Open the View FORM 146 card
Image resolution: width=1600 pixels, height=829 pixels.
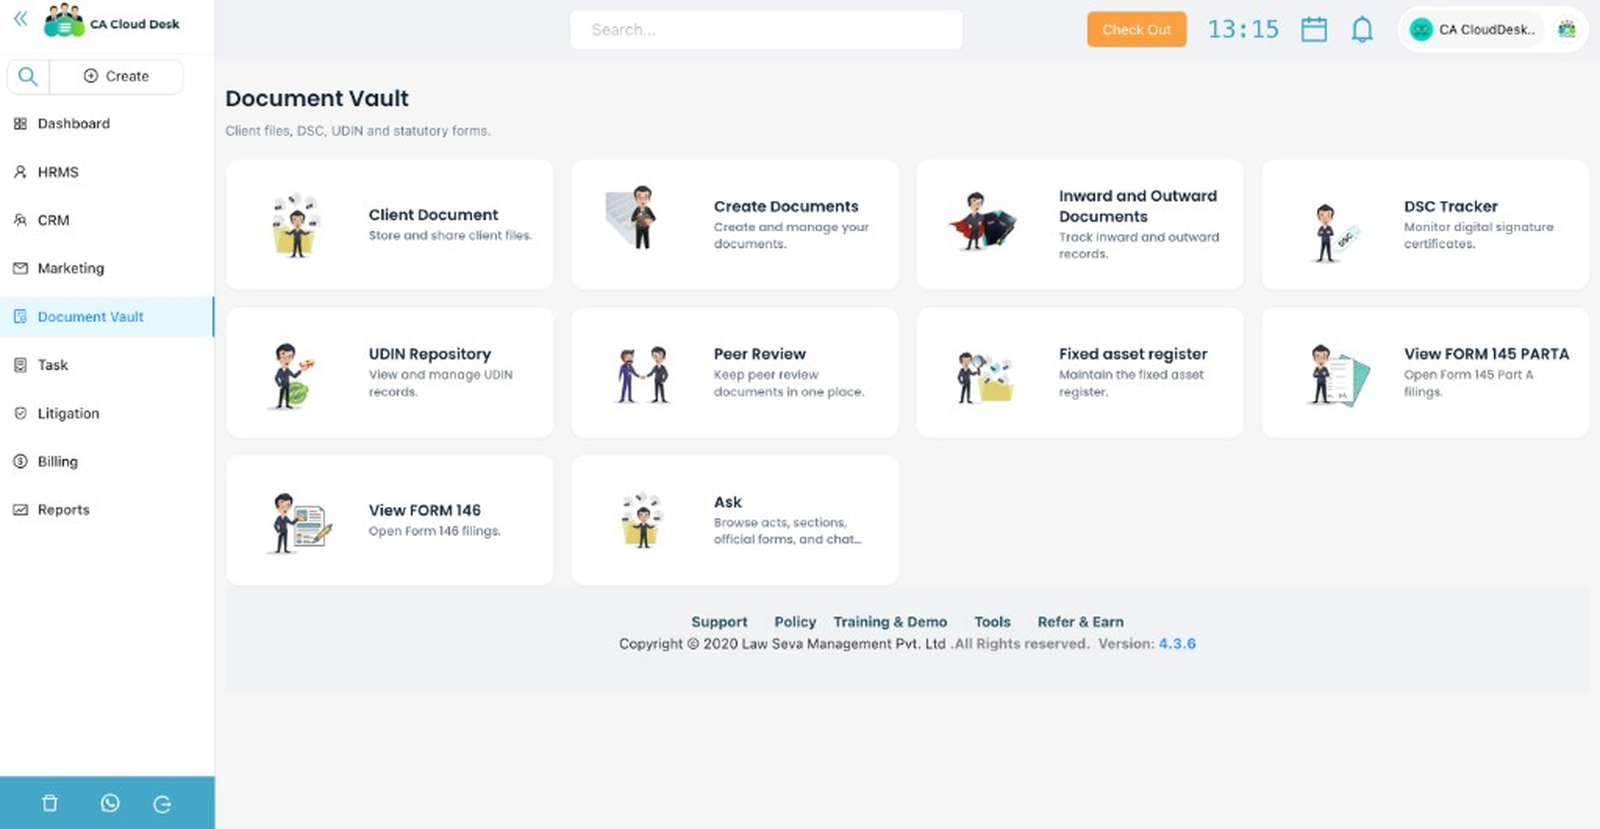tap(390, 520)
